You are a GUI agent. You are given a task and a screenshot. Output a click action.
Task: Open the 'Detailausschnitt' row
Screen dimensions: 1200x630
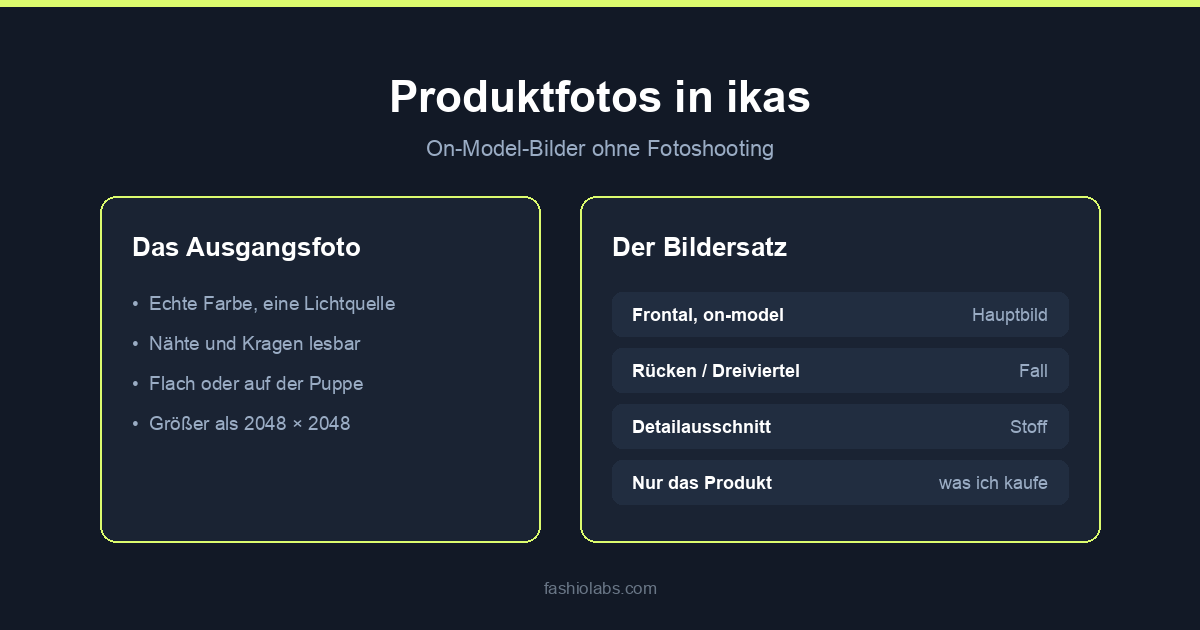pyautogui.click(x=840, y=427)
